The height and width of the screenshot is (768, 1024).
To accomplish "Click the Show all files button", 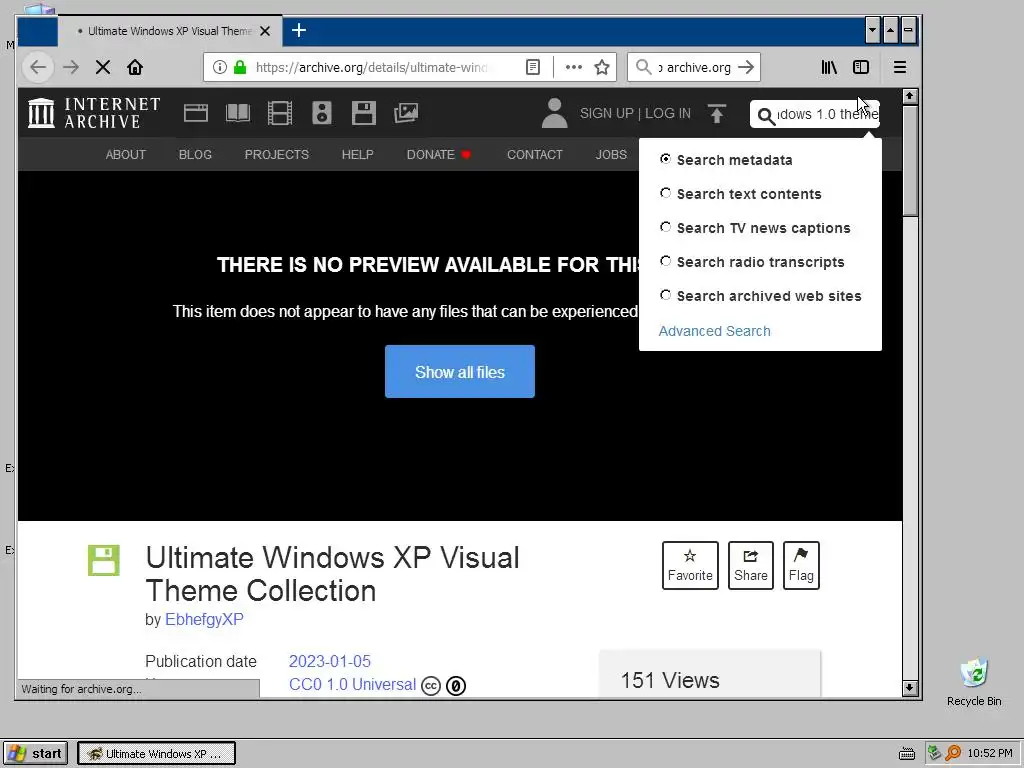I will [x=460, y=372].
